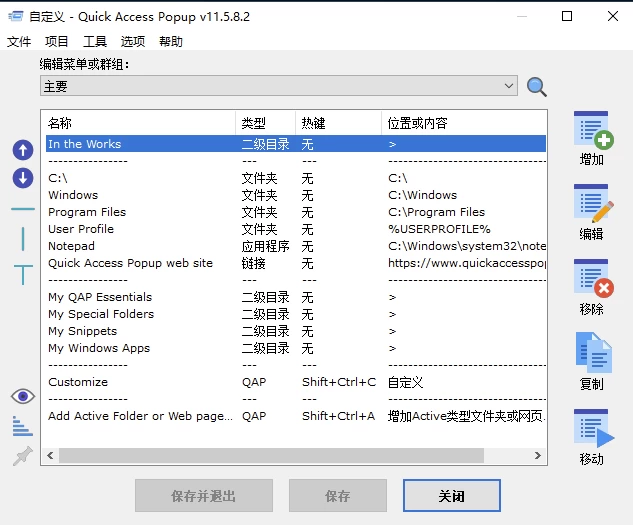The height and width of the screenshot is (525, 633).
Task: Click the sort favorites bars icon
Action: pyautogui.click(x=22, y=426)
